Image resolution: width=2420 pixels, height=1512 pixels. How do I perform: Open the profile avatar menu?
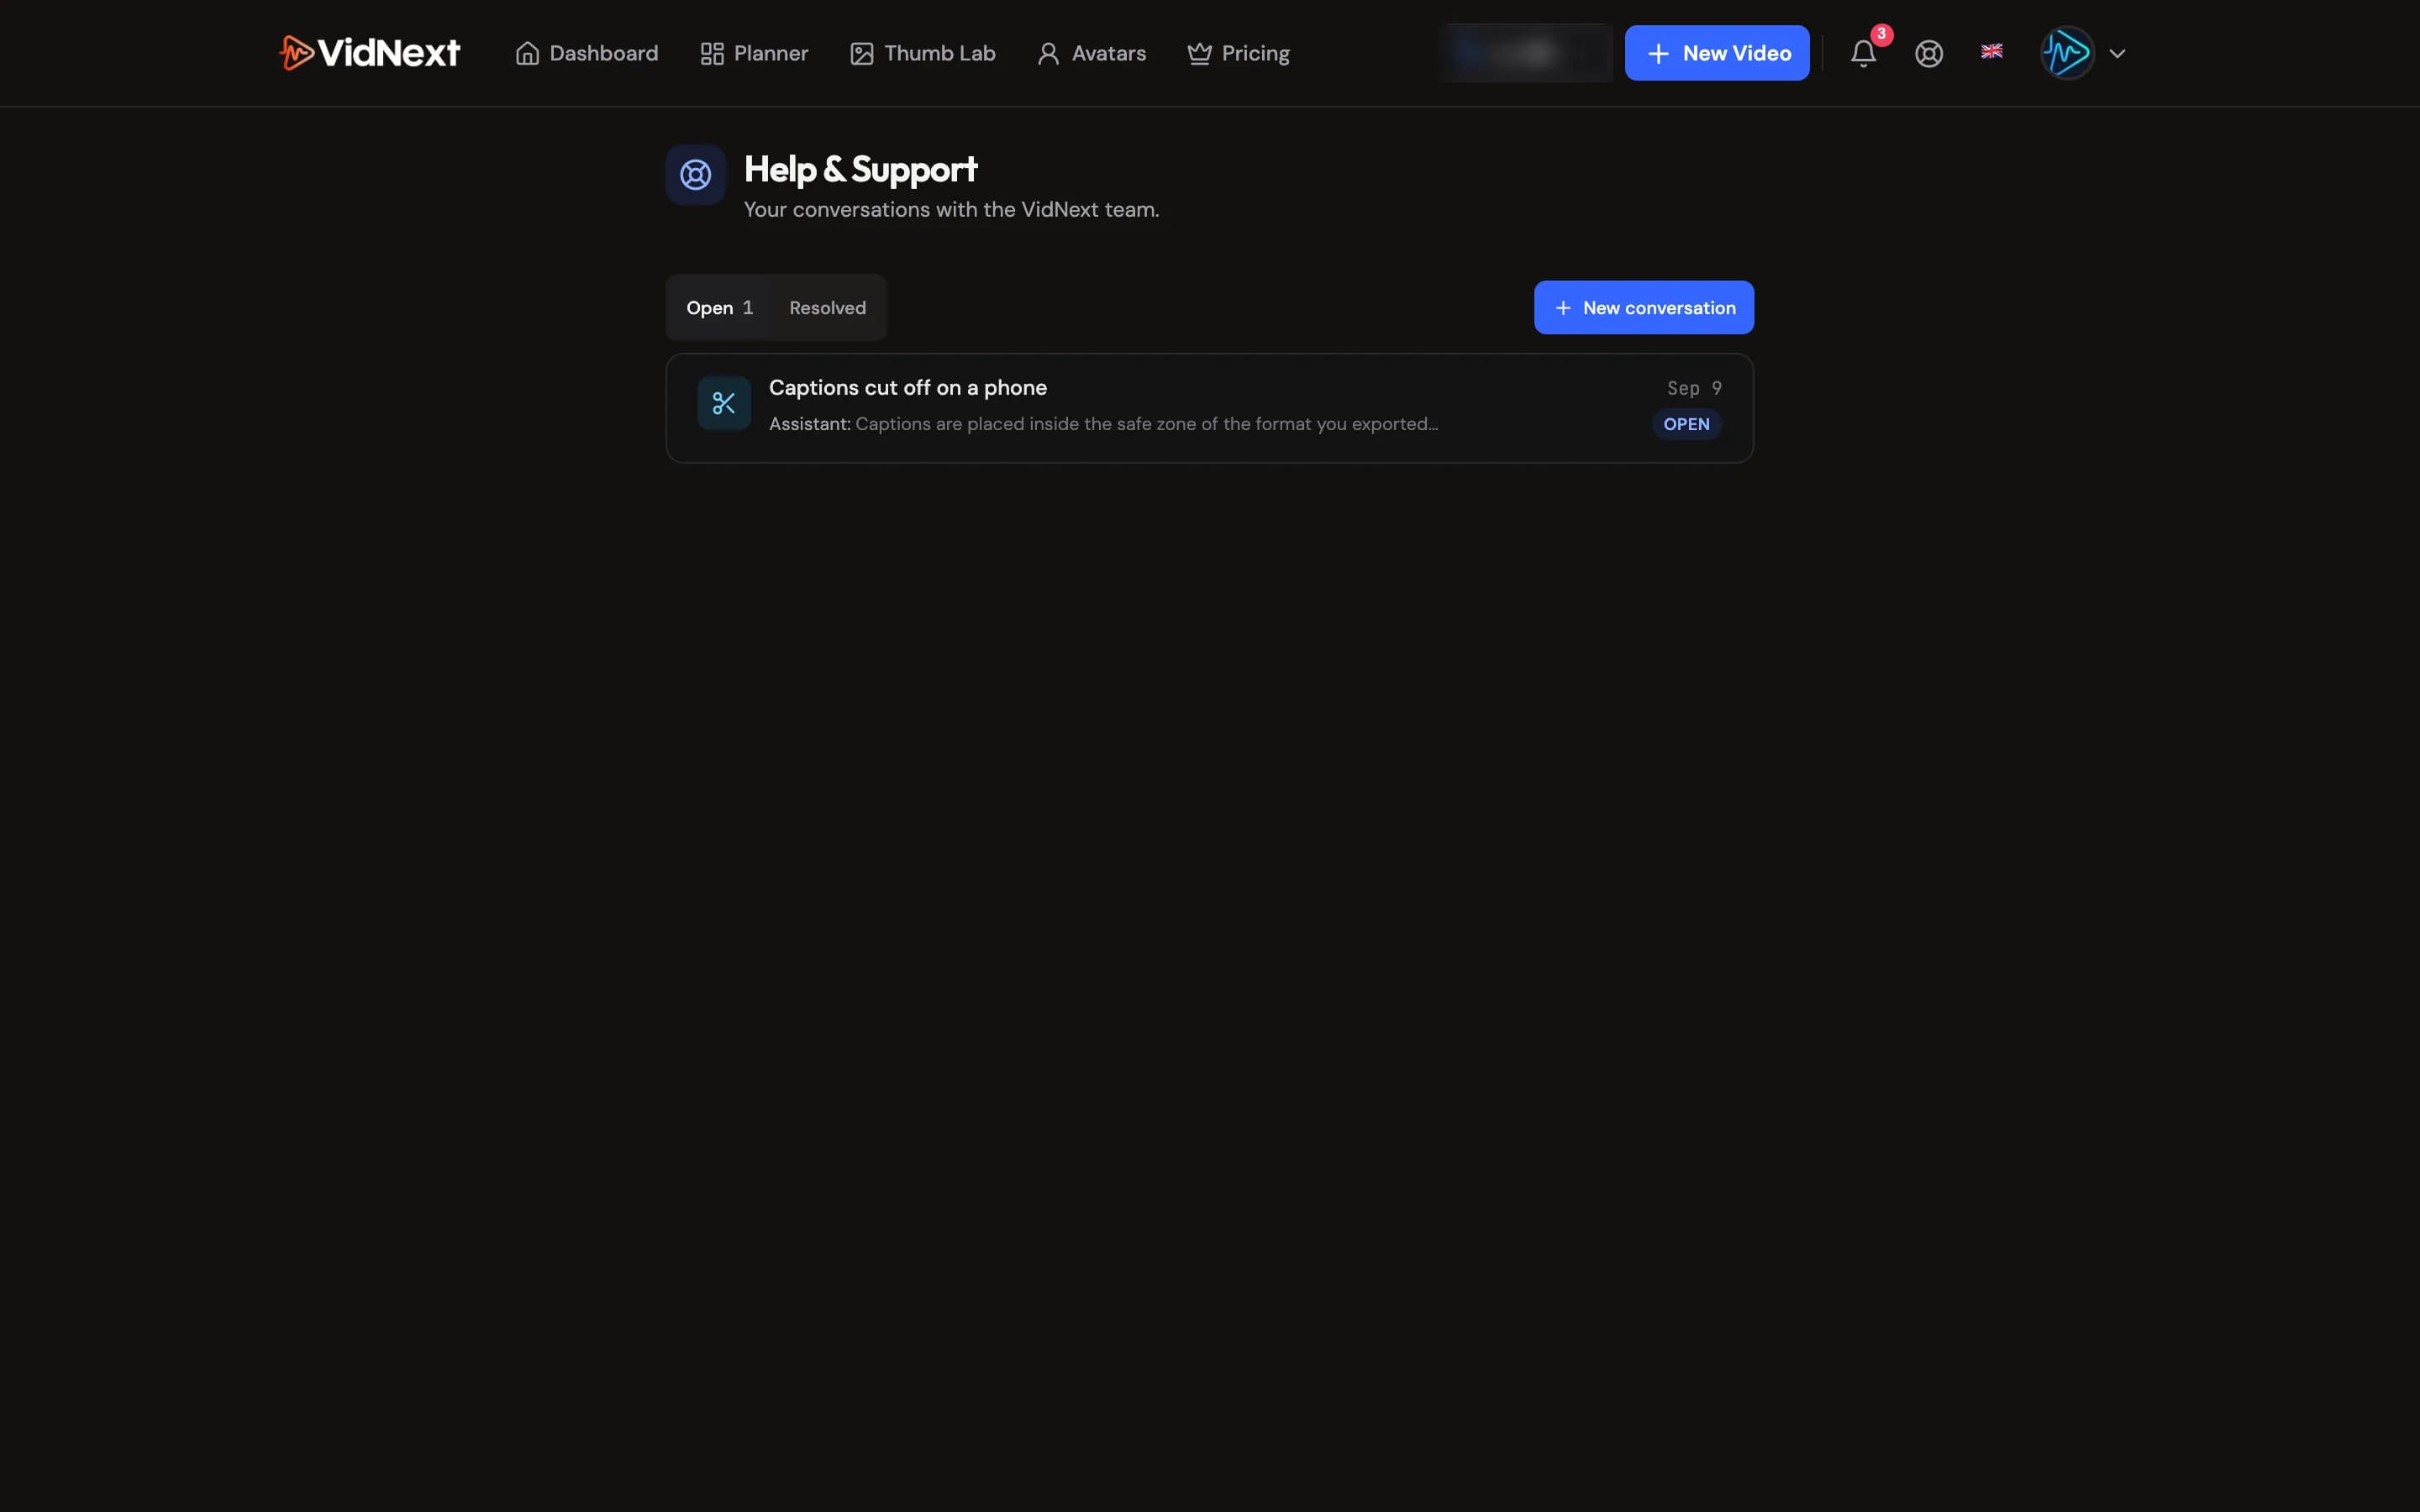pos(2067,53)
